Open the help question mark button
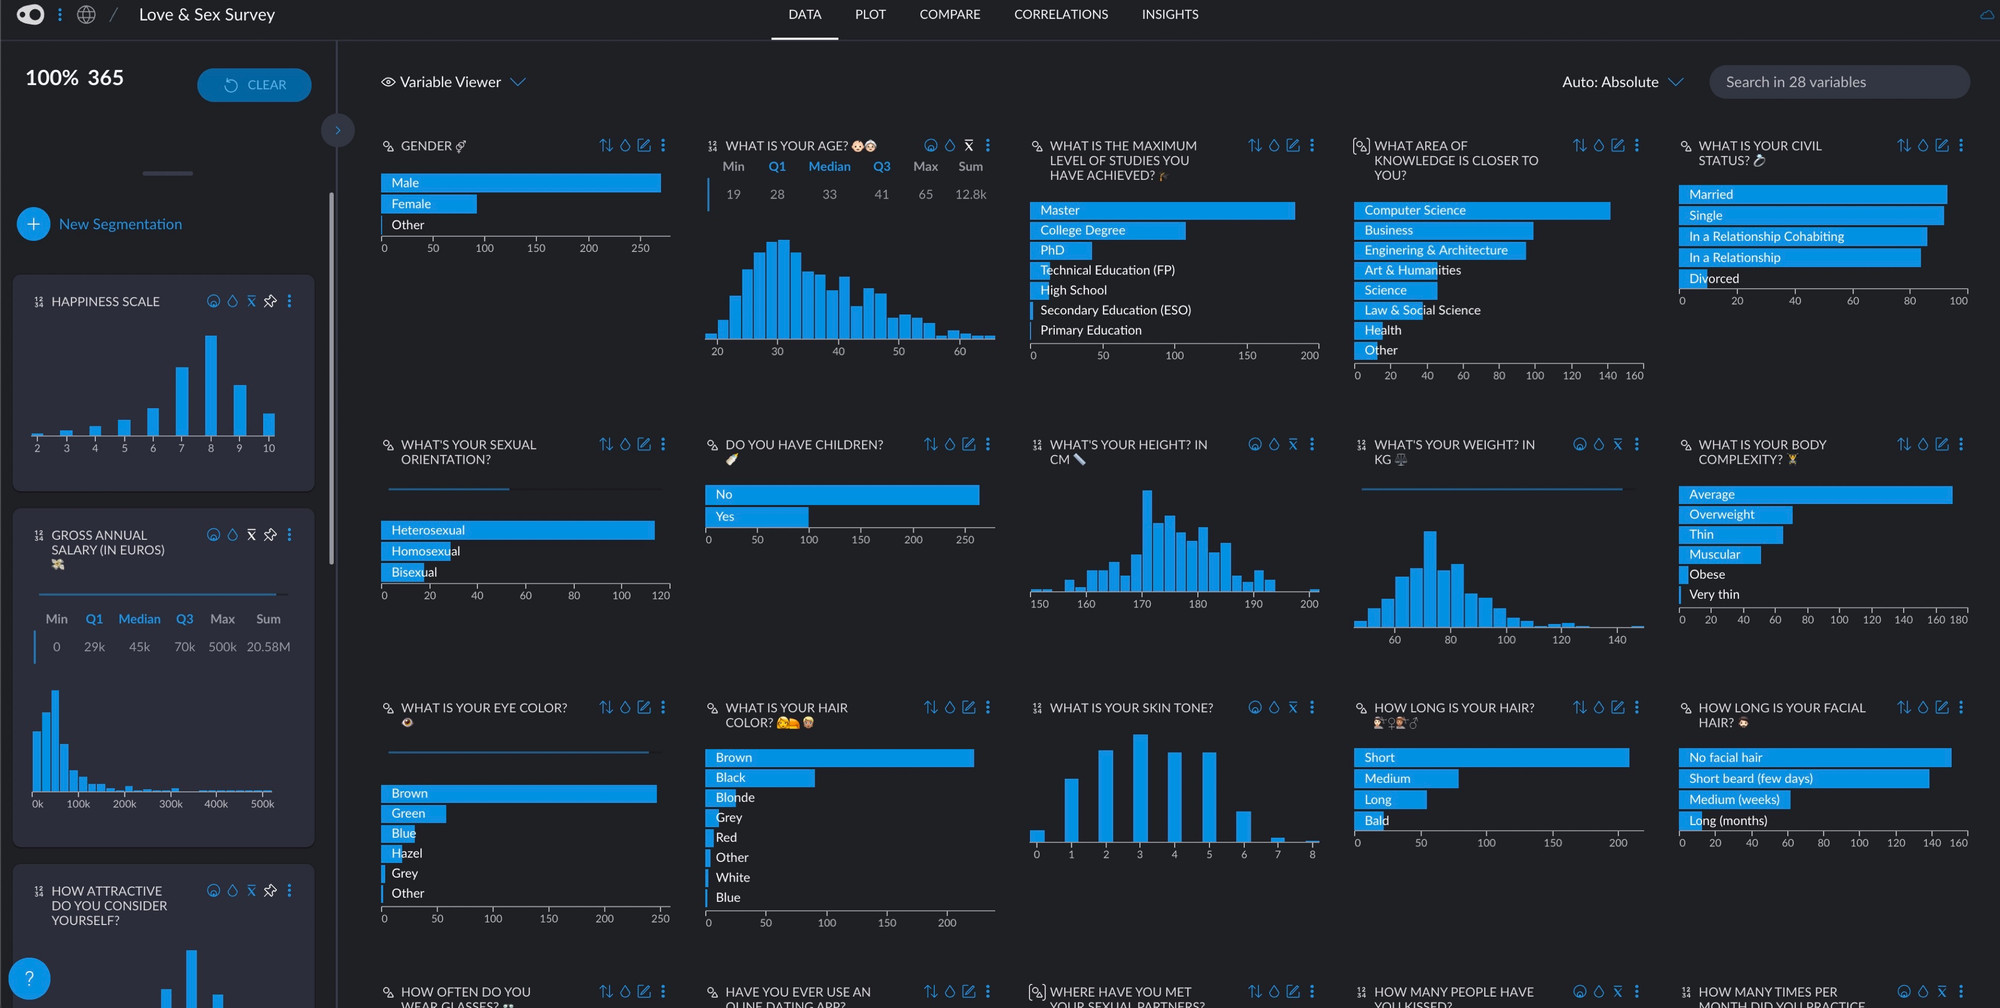Viewport: 2000px width, 1008px height. 29,978
